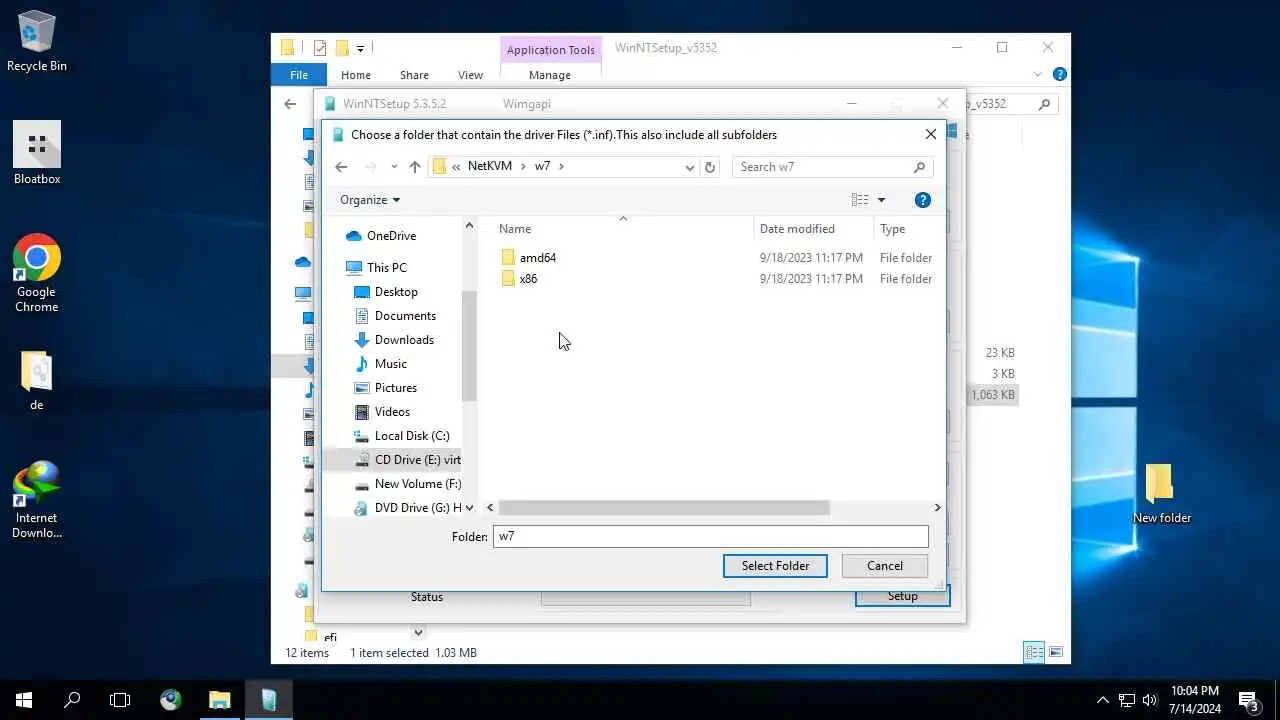Switch Explorer to large icons view

[x=1055, y=652]
